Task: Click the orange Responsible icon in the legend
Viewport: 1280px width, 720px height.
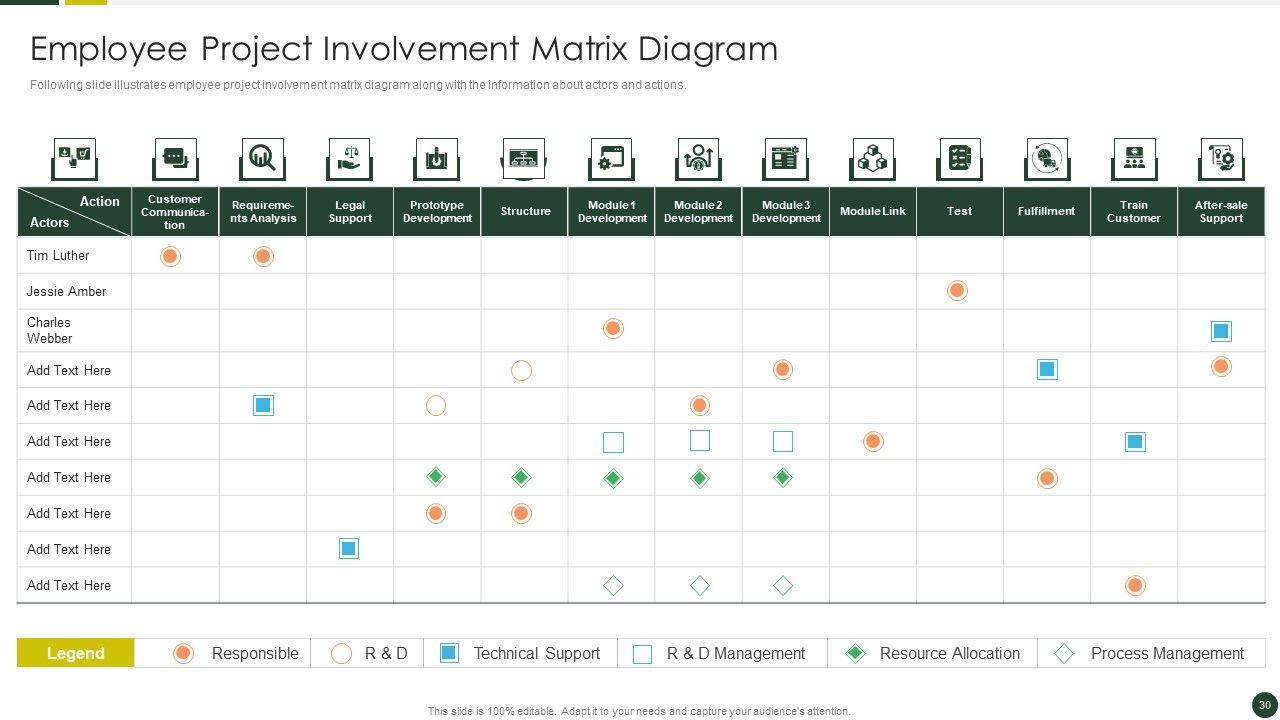Action: click(x=183, y=653)
